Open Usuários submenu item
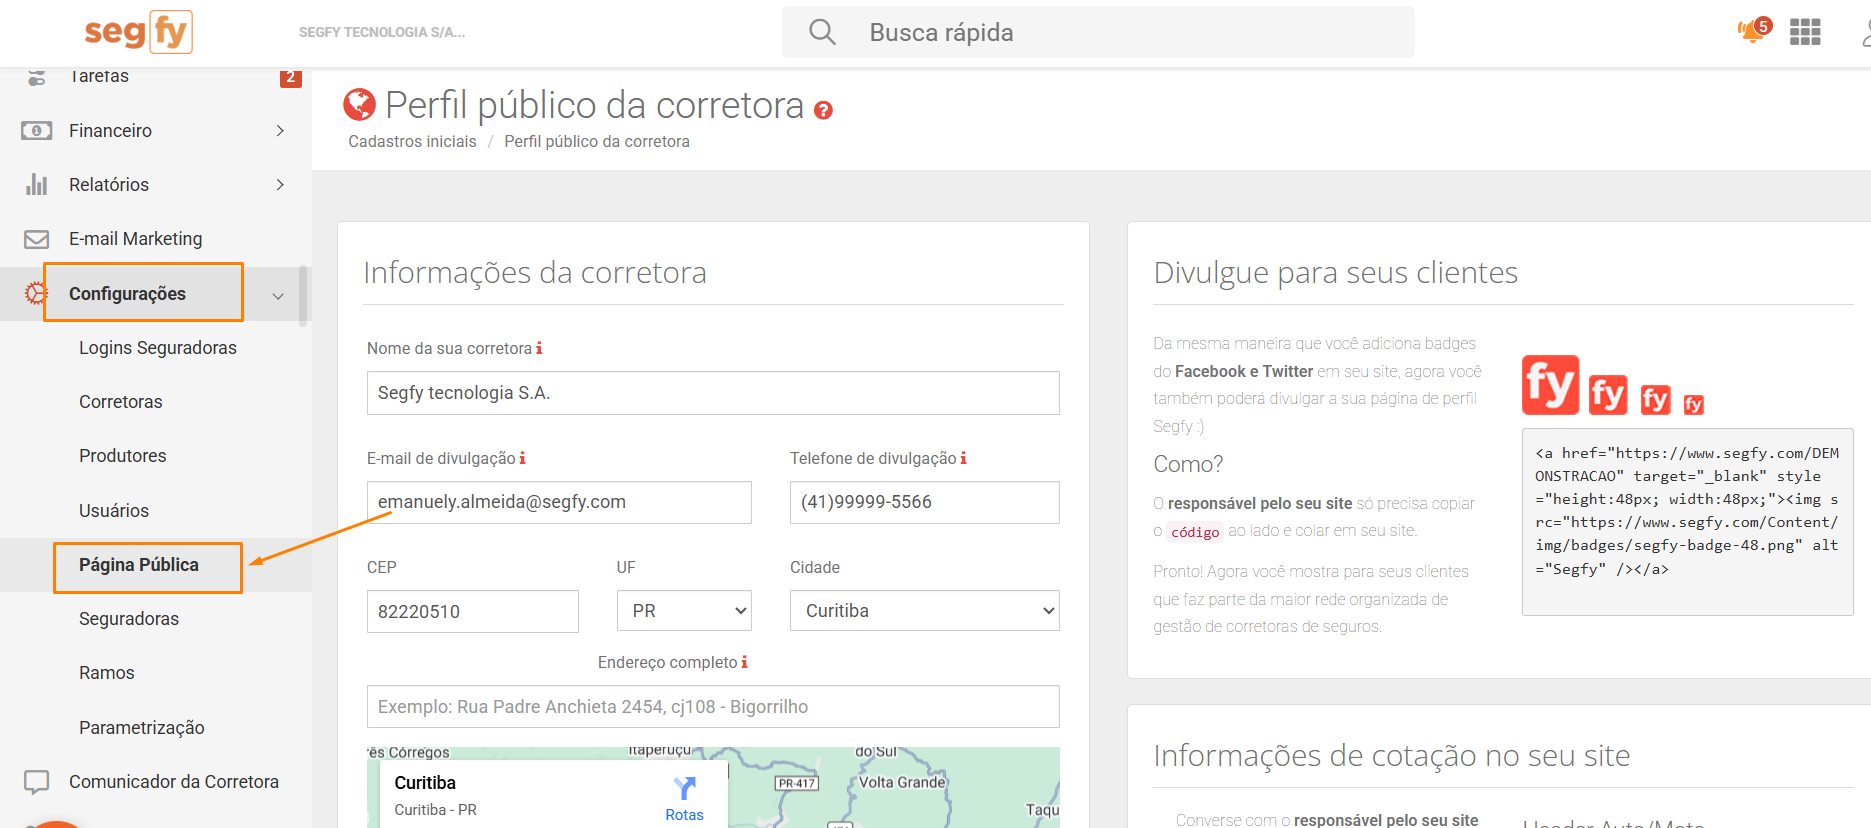This screenshot has height=828, width=1871. (114, 511)
